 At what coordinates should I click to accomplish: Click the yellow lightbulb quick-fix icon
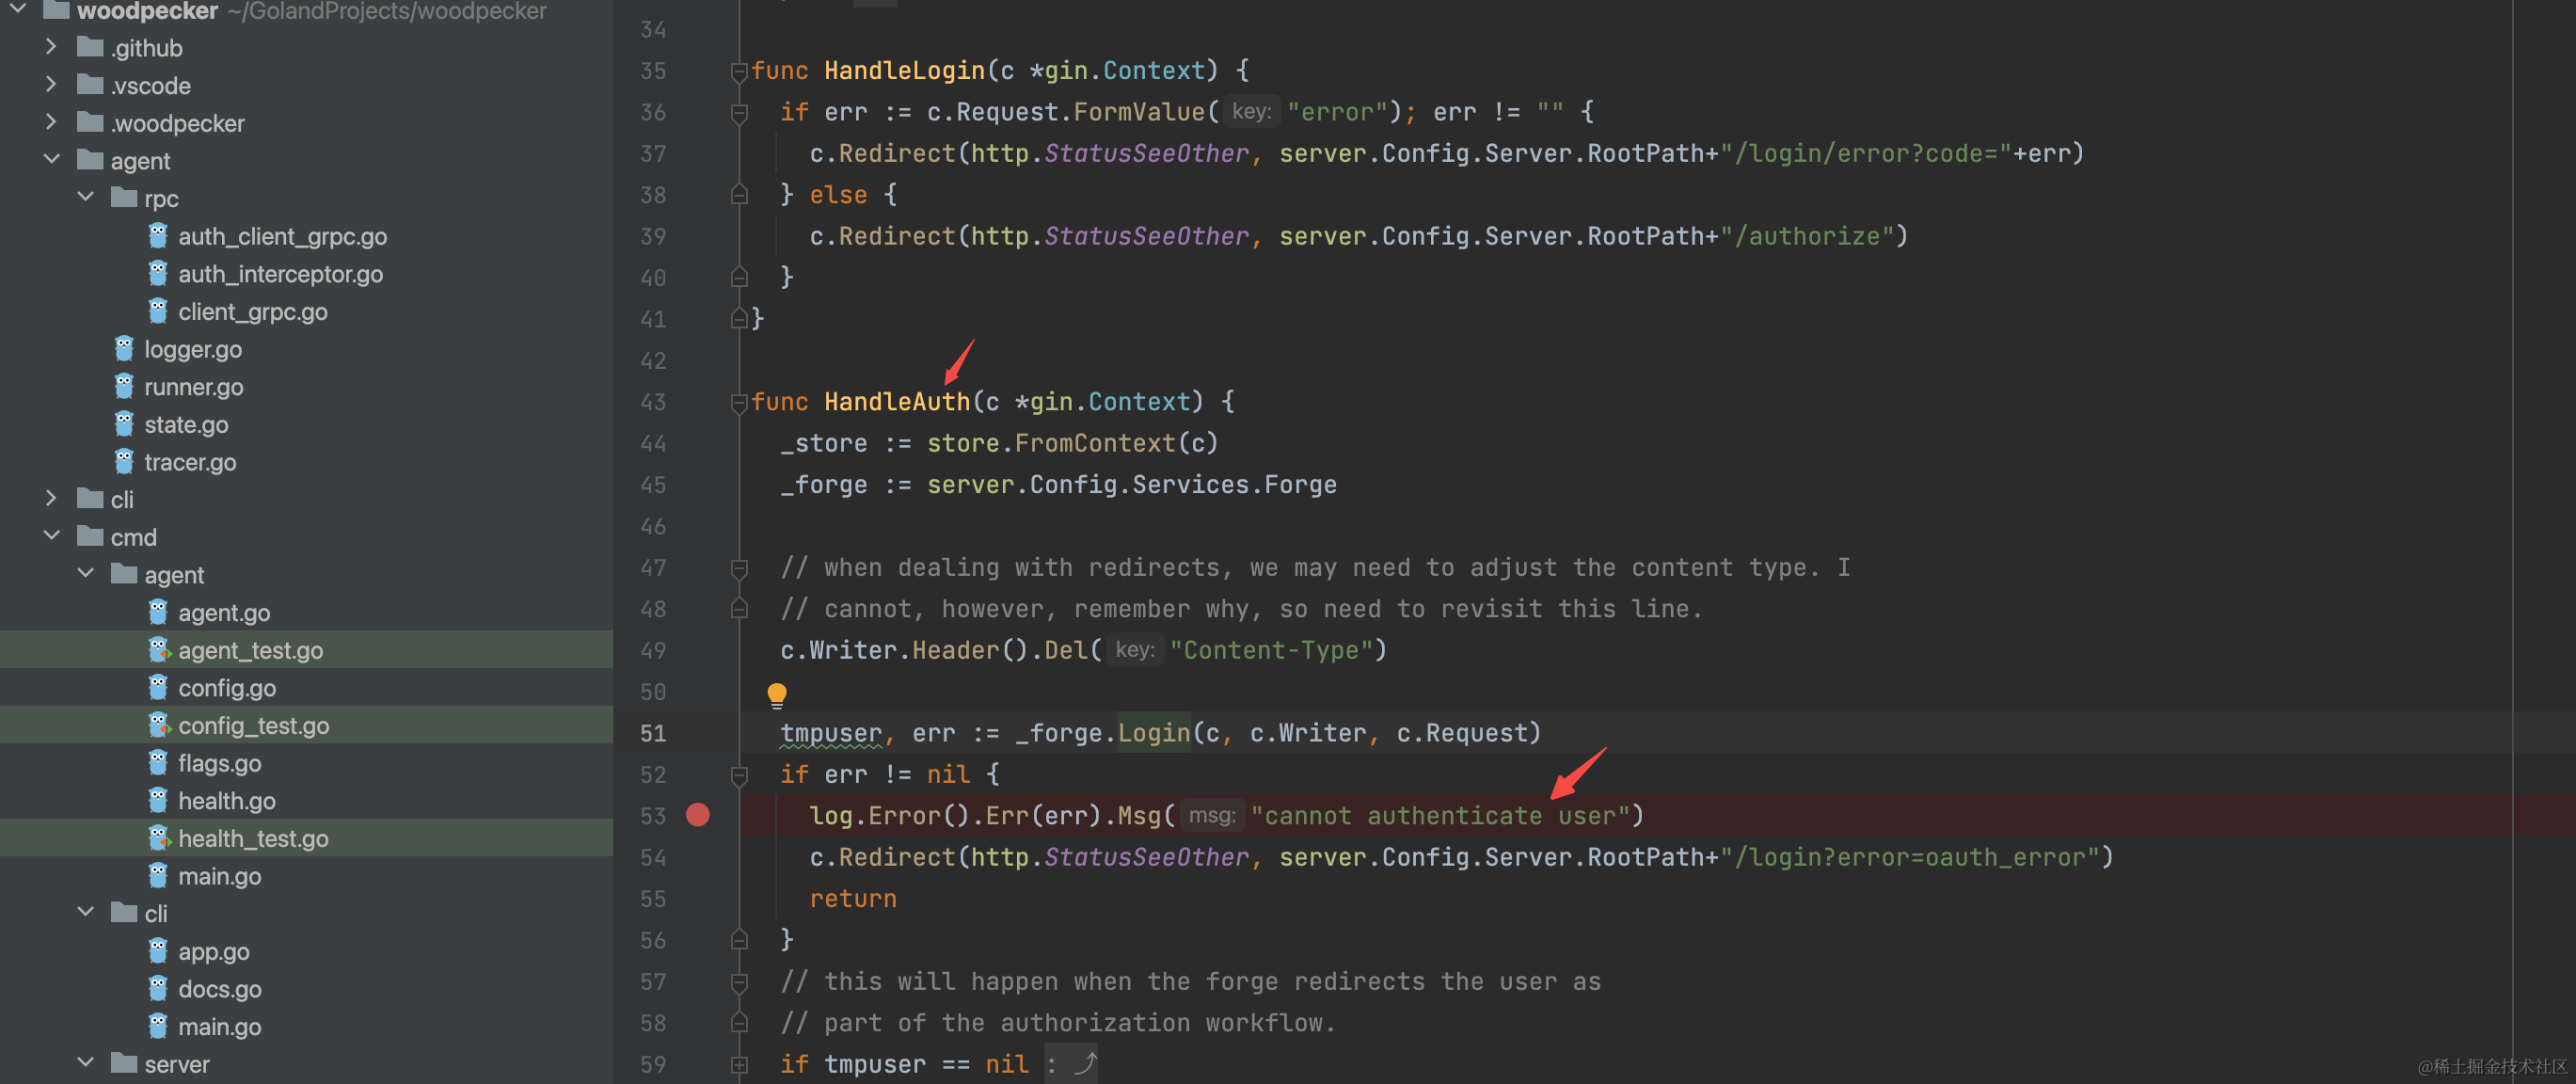pyautogui.click(x=777, y=694)
